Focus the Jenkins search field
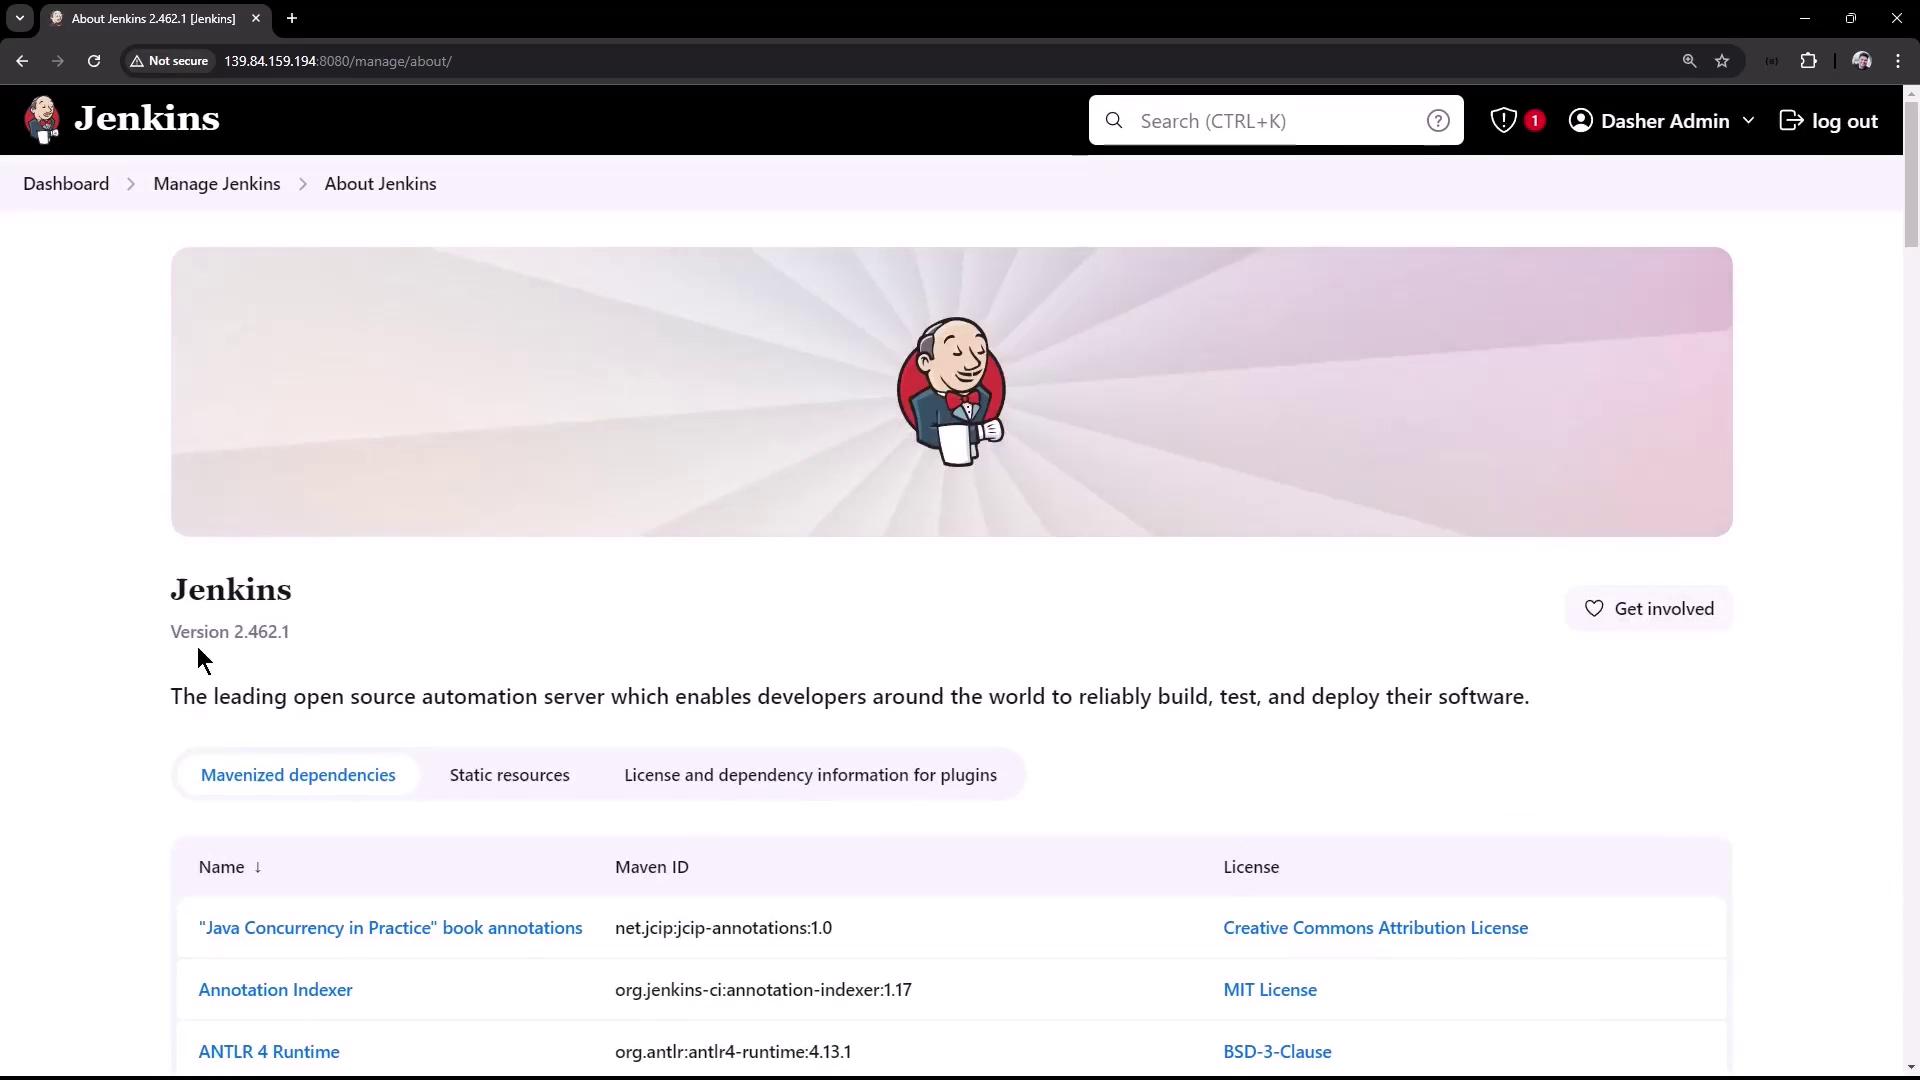1920x1080 pixels. [1275, 121]
